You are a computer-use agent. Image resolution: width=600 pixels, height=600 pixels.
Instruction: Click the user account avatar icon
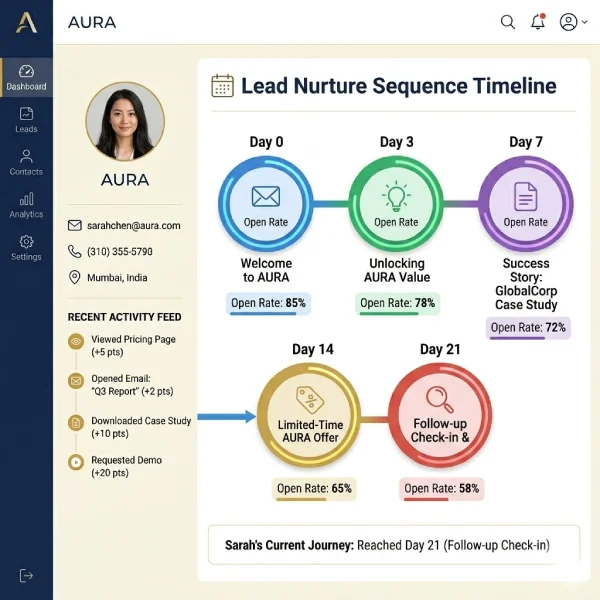point(569,22)
